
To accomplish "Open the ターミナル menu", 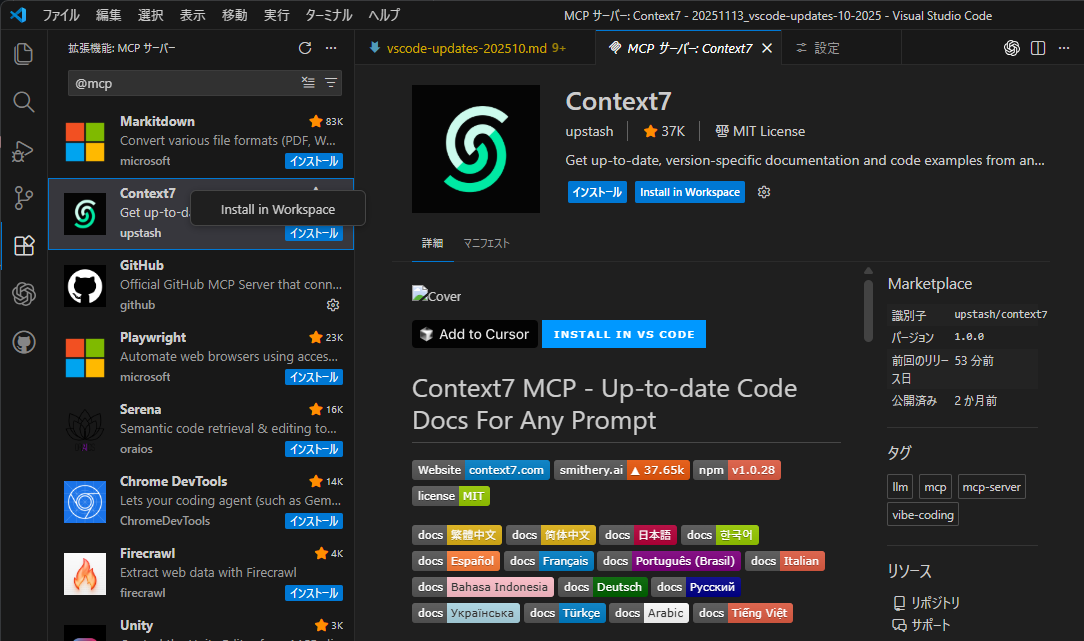I will pyautogui.click(x=329, y=15).
